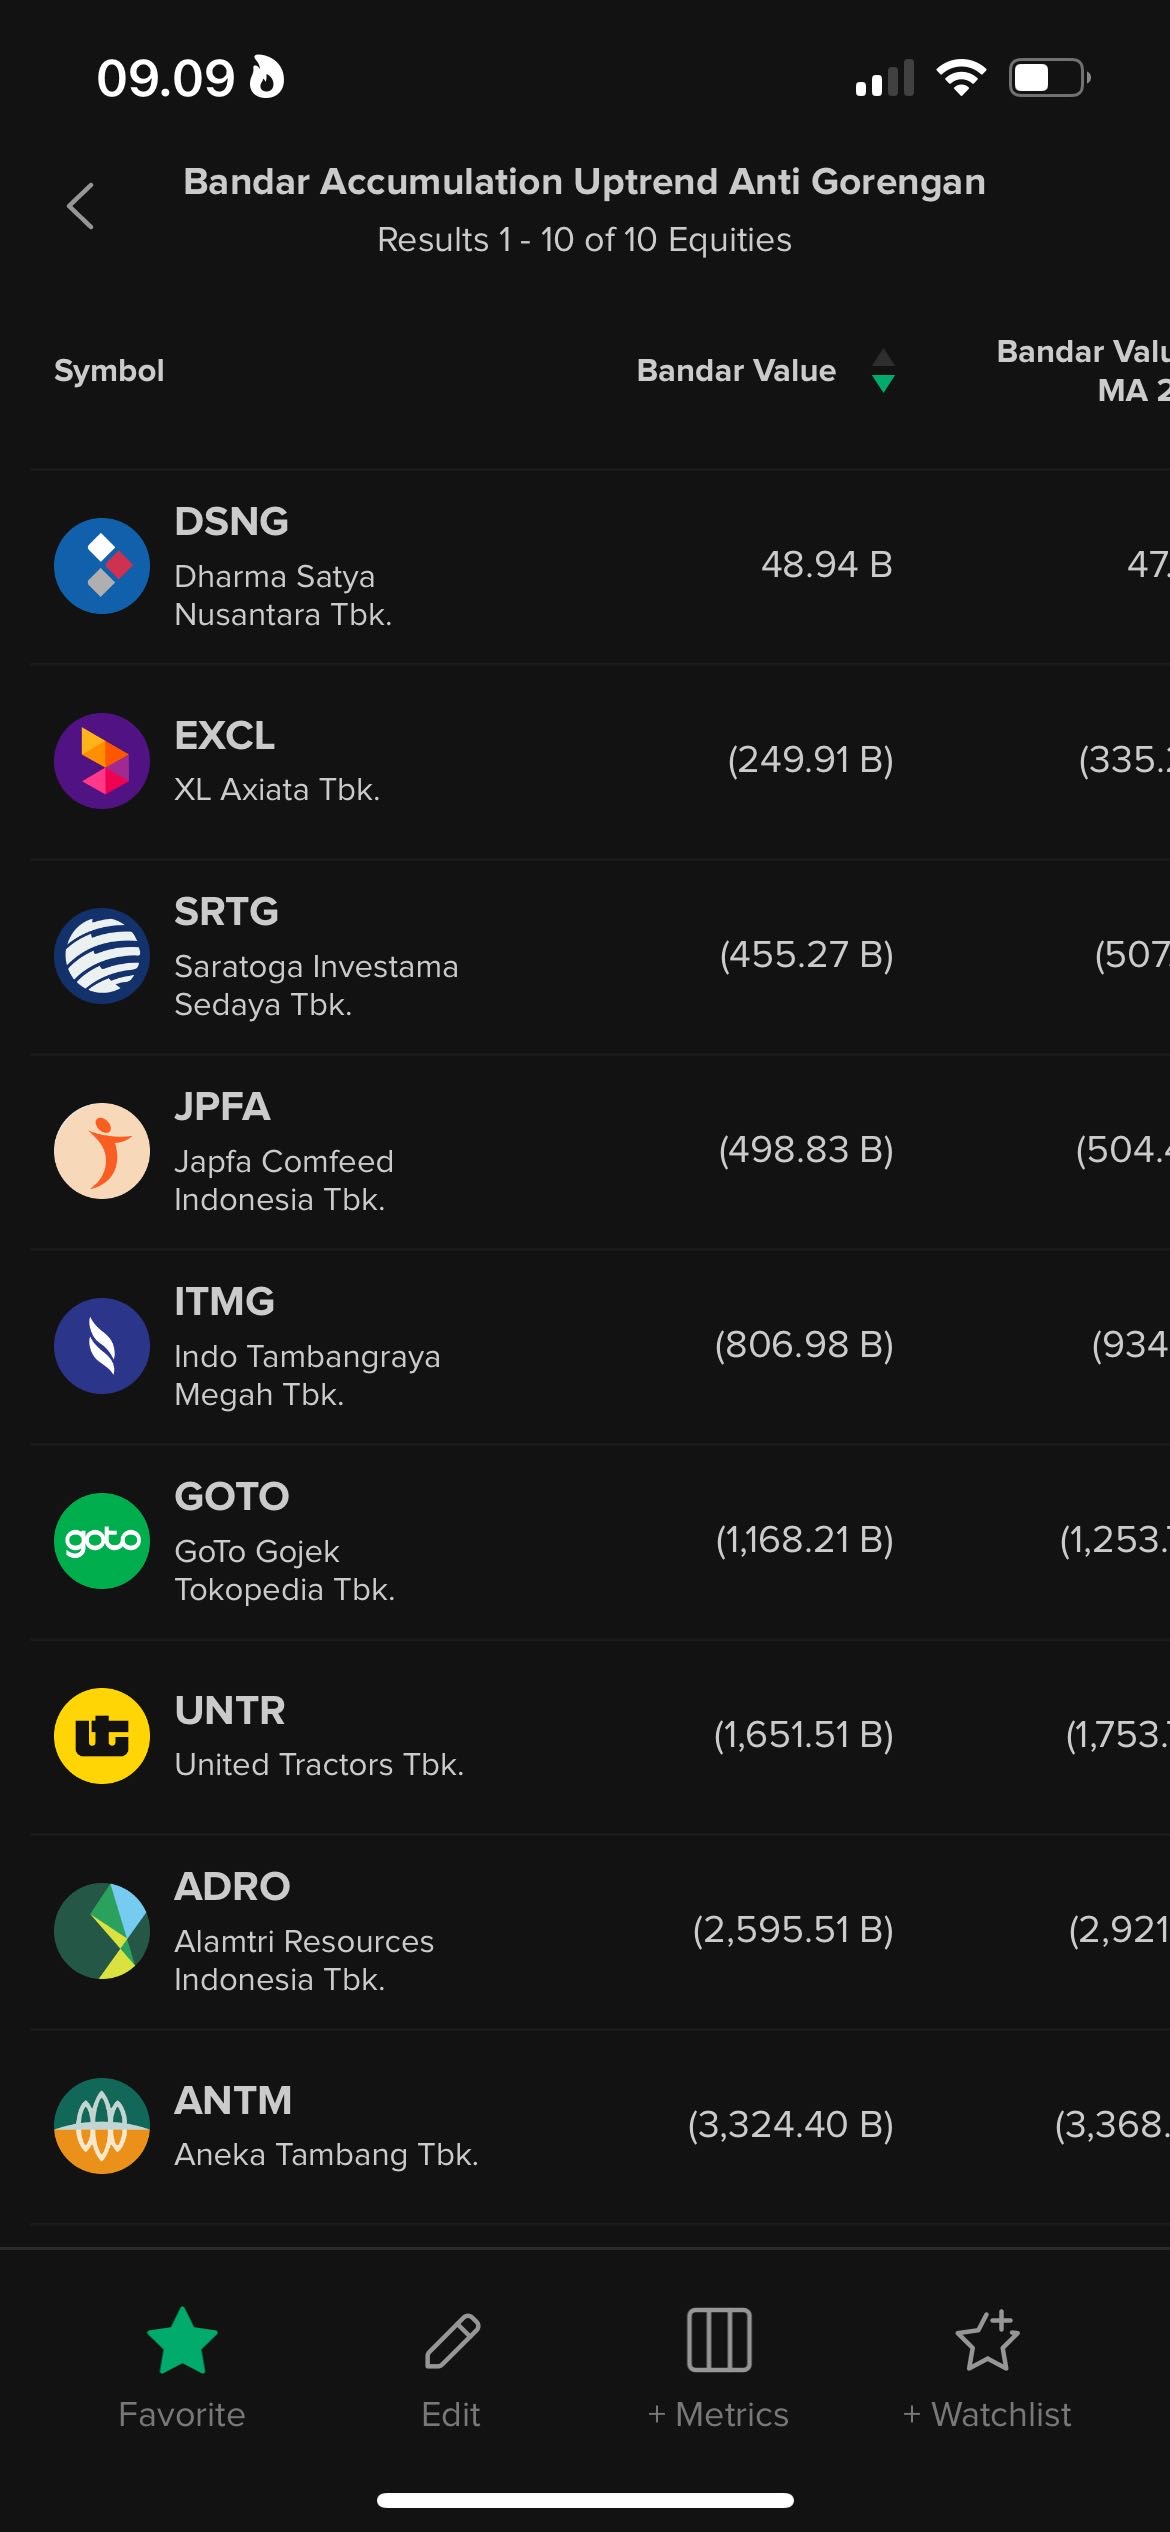Open the Edit pencil option

pyautogui.click(x=452, y=2340)
